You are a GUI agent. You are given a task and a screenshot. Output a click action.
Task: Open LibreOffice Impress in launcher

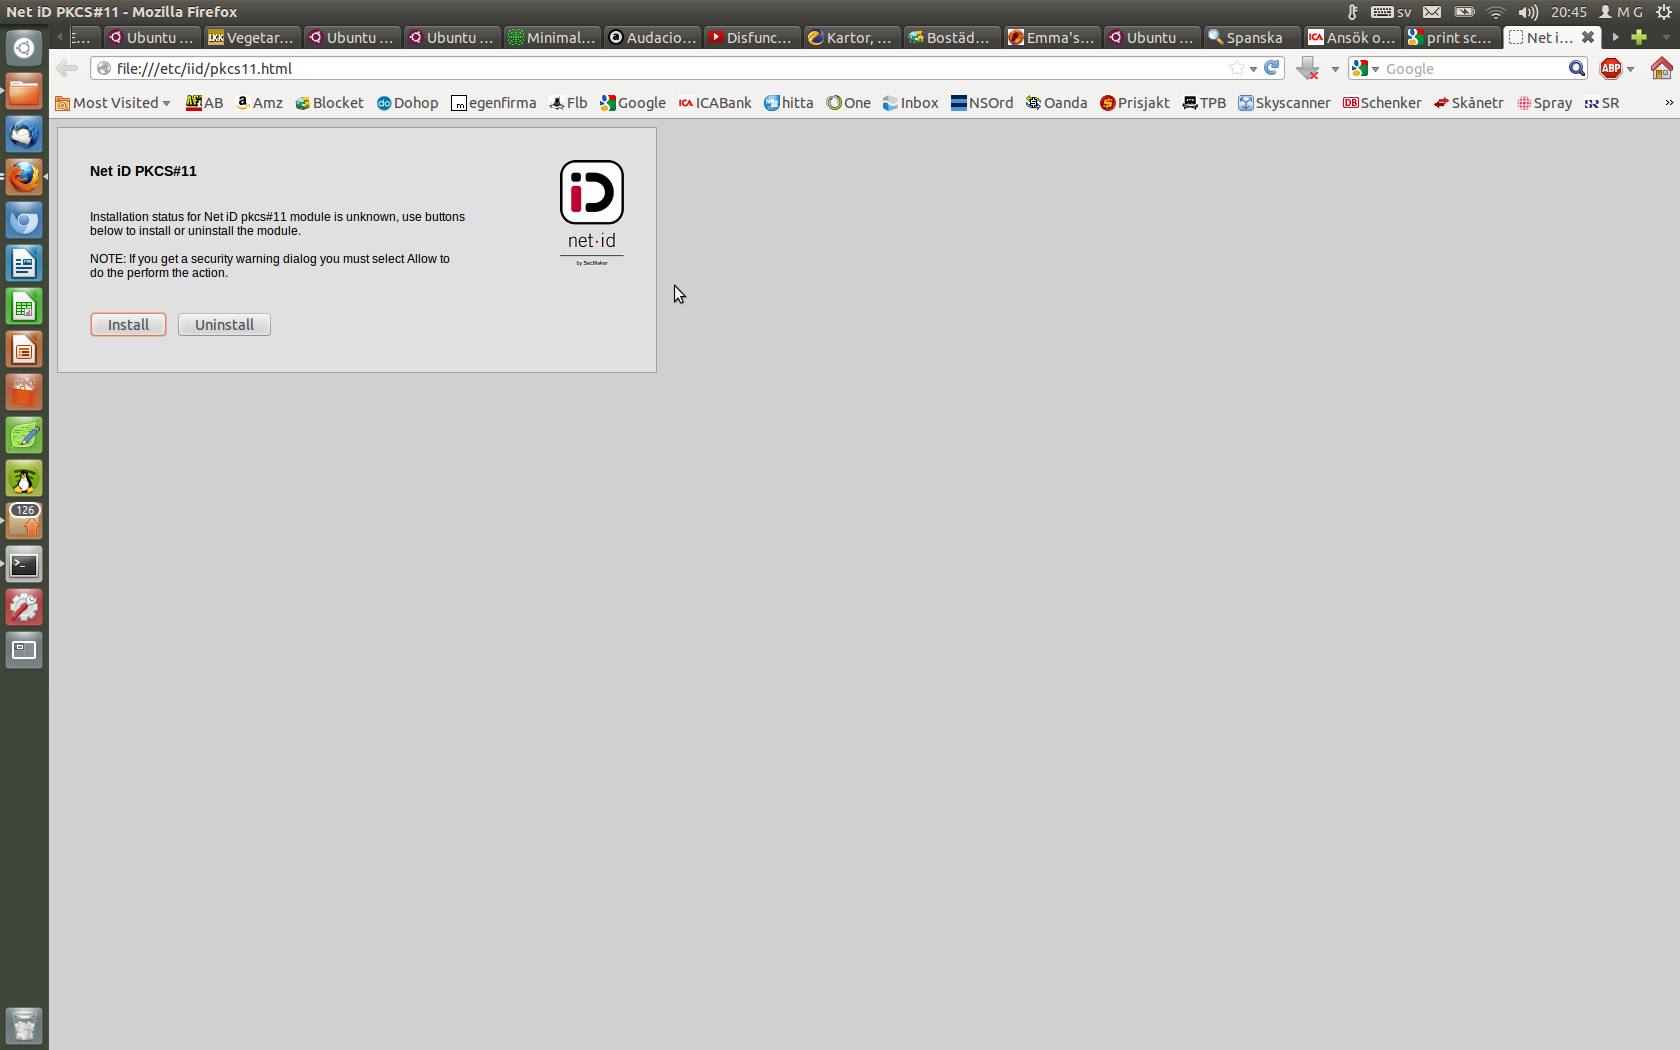click(x=24, y=349)
